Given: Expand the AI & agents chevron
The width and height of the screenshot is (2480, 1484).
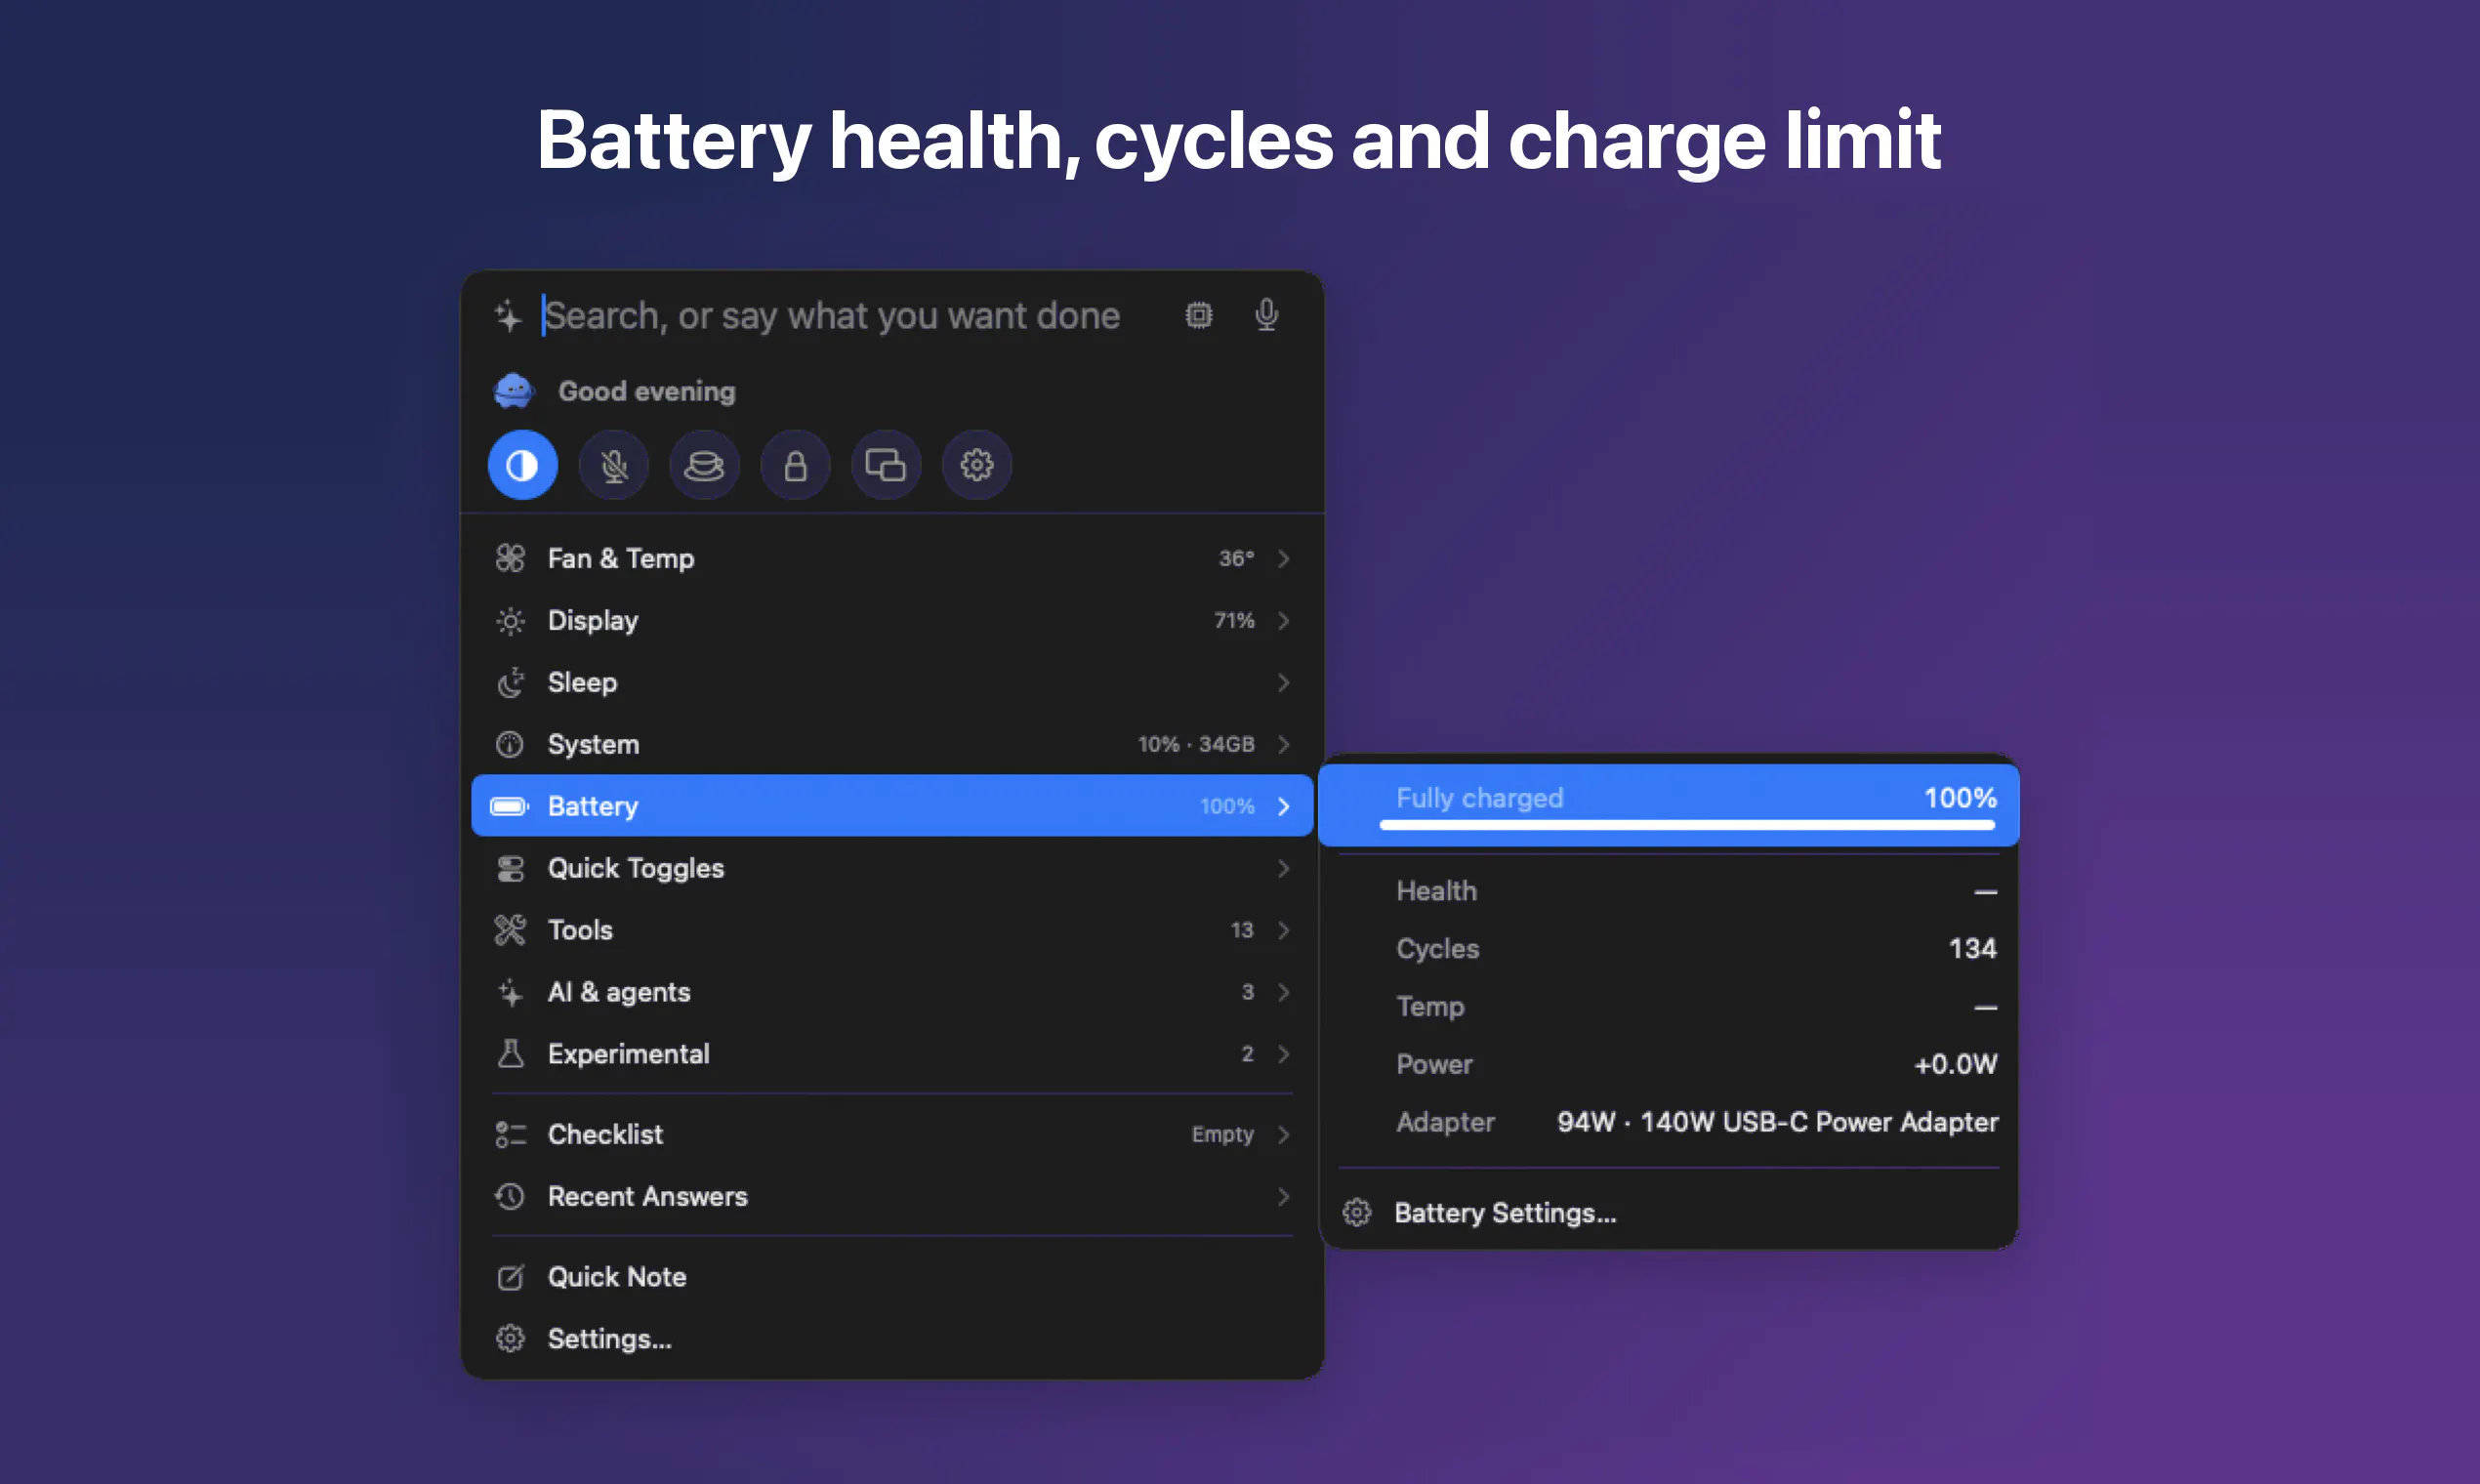Looking at the screenshot, I should pos(1284,992).
